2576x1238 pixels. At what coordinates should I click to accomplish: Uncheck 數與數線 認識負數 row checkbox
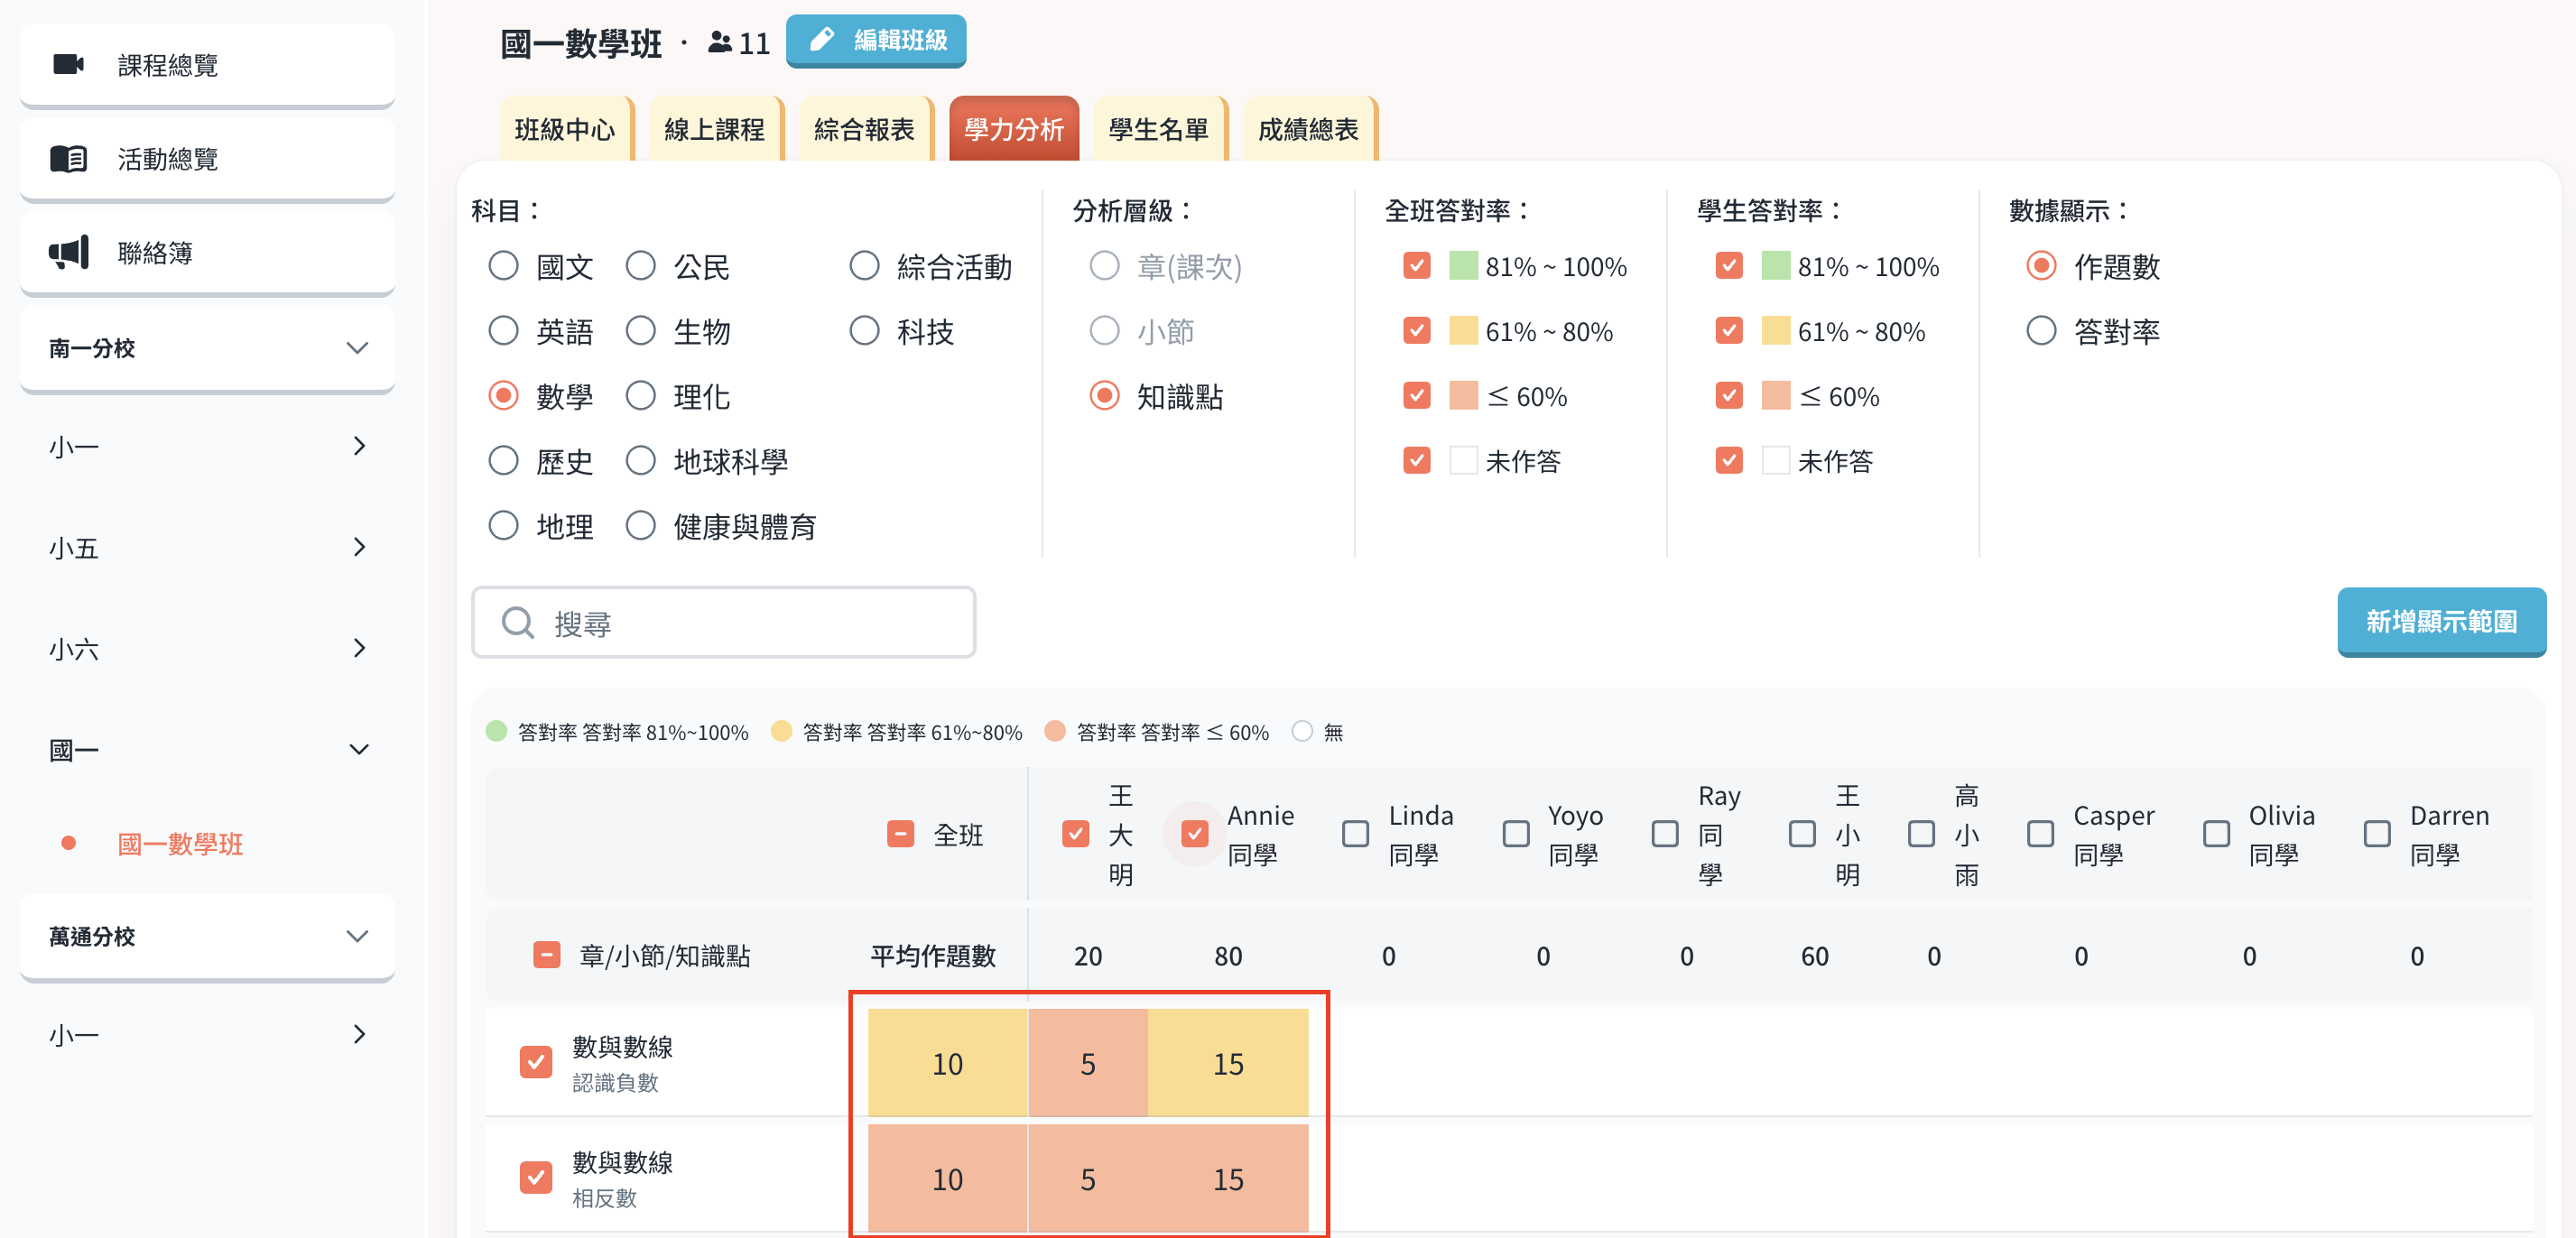tap(536, 1062)
